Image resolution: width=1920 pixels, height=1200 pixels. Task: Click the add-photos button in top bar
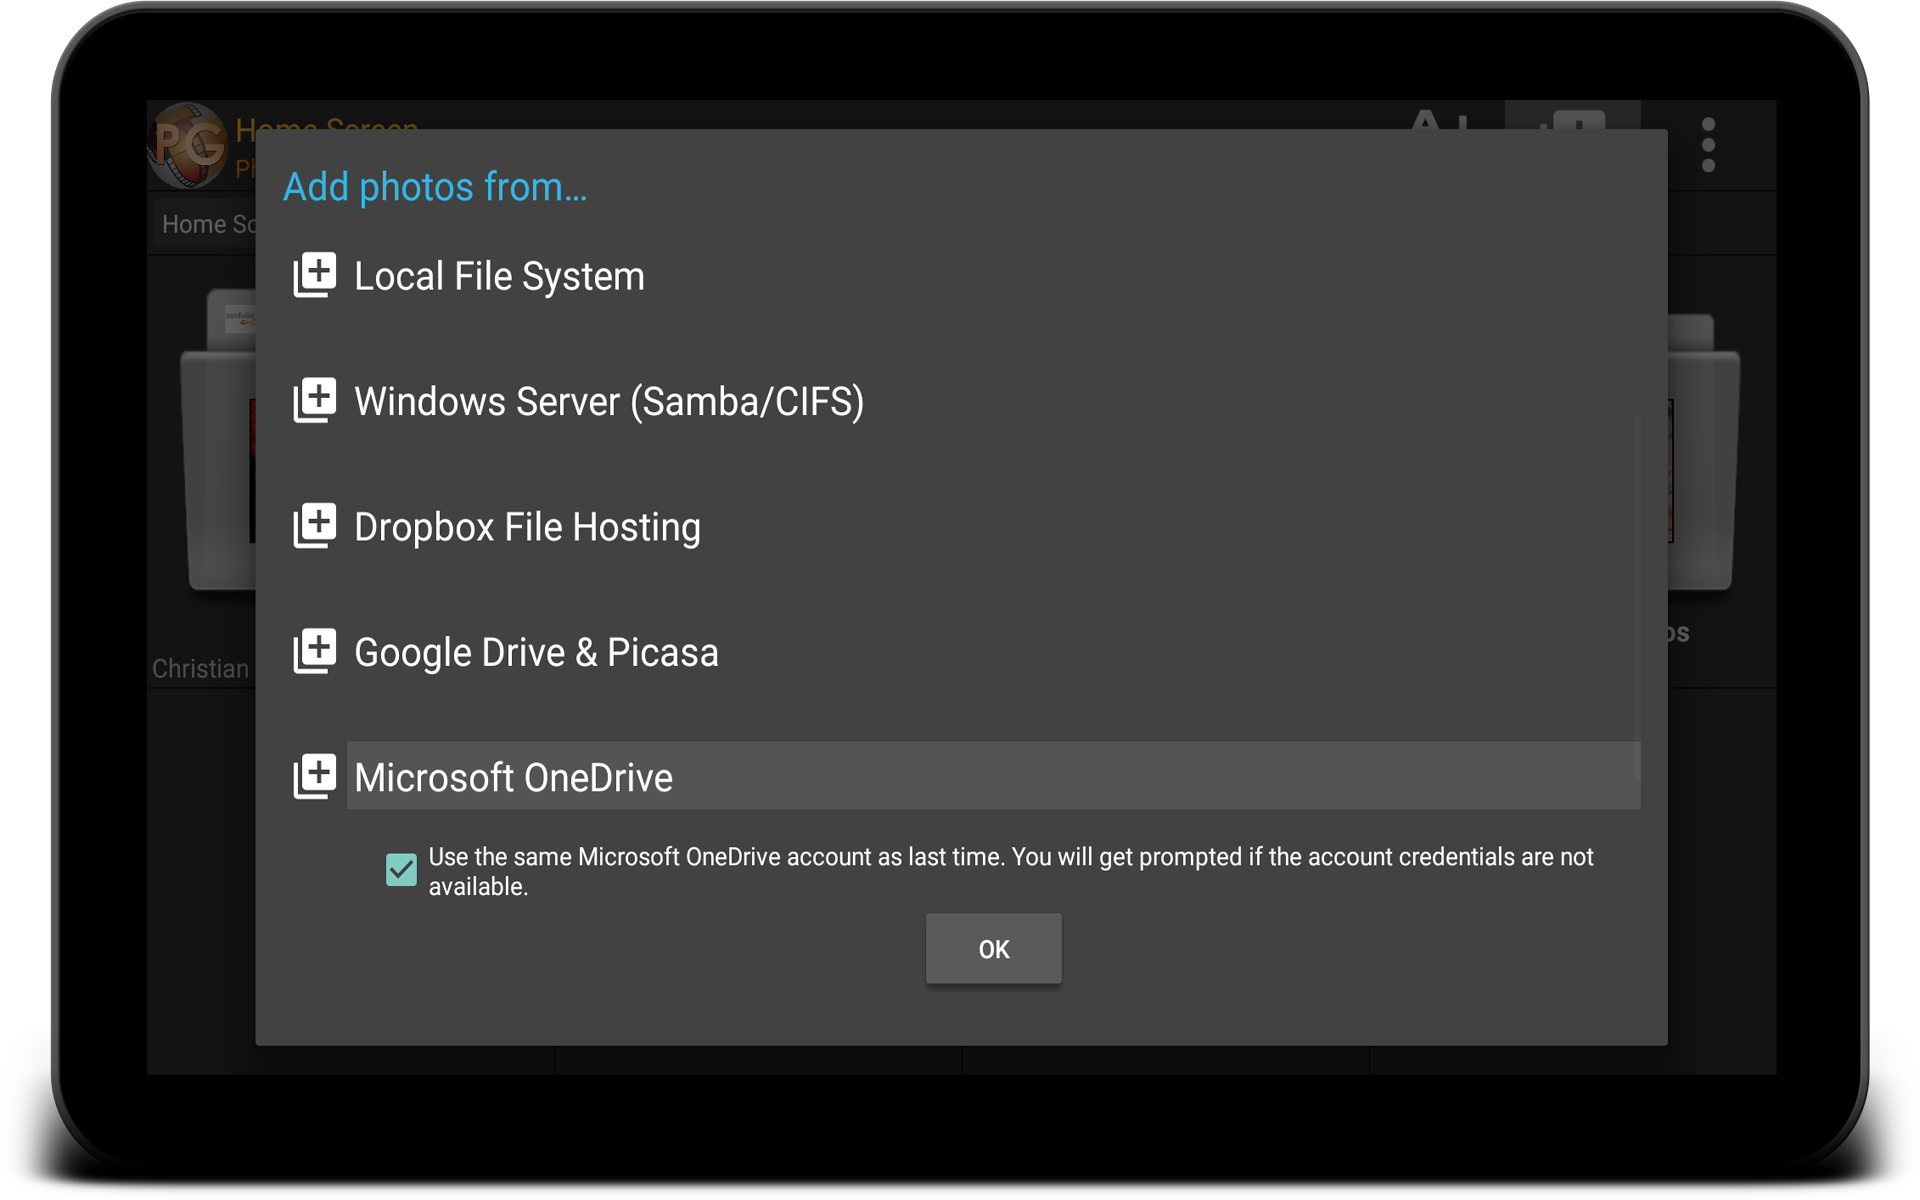(x=1572, y=118)
